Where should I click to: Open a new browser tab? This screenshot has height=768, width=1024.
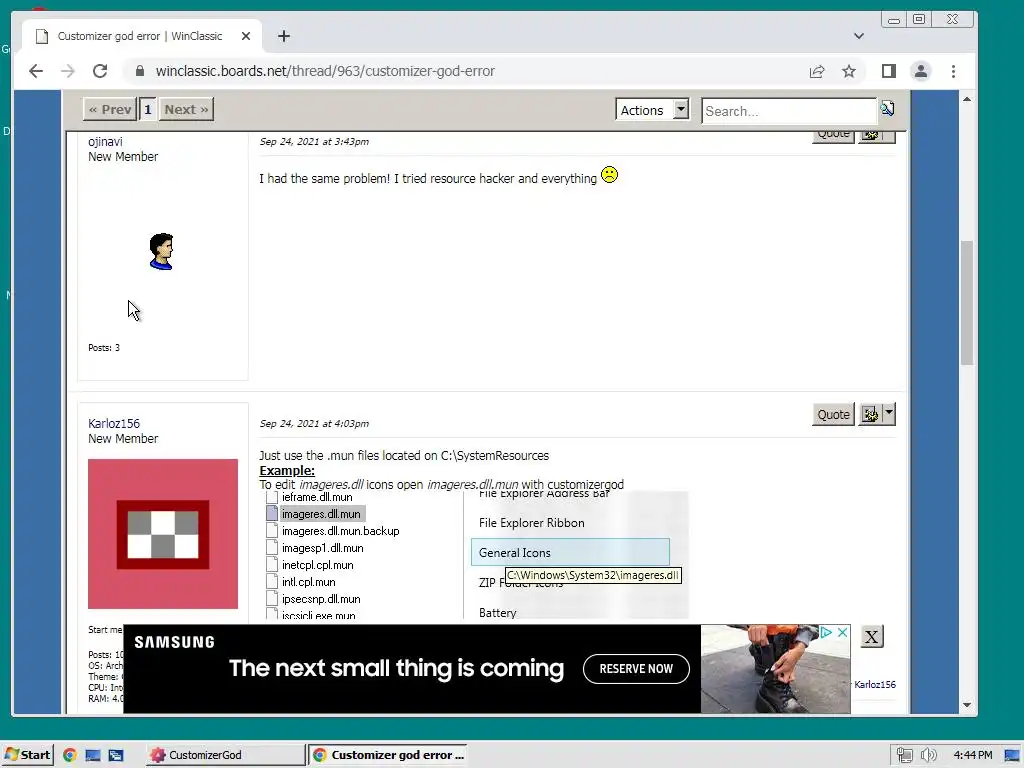(x=283, y=36)
